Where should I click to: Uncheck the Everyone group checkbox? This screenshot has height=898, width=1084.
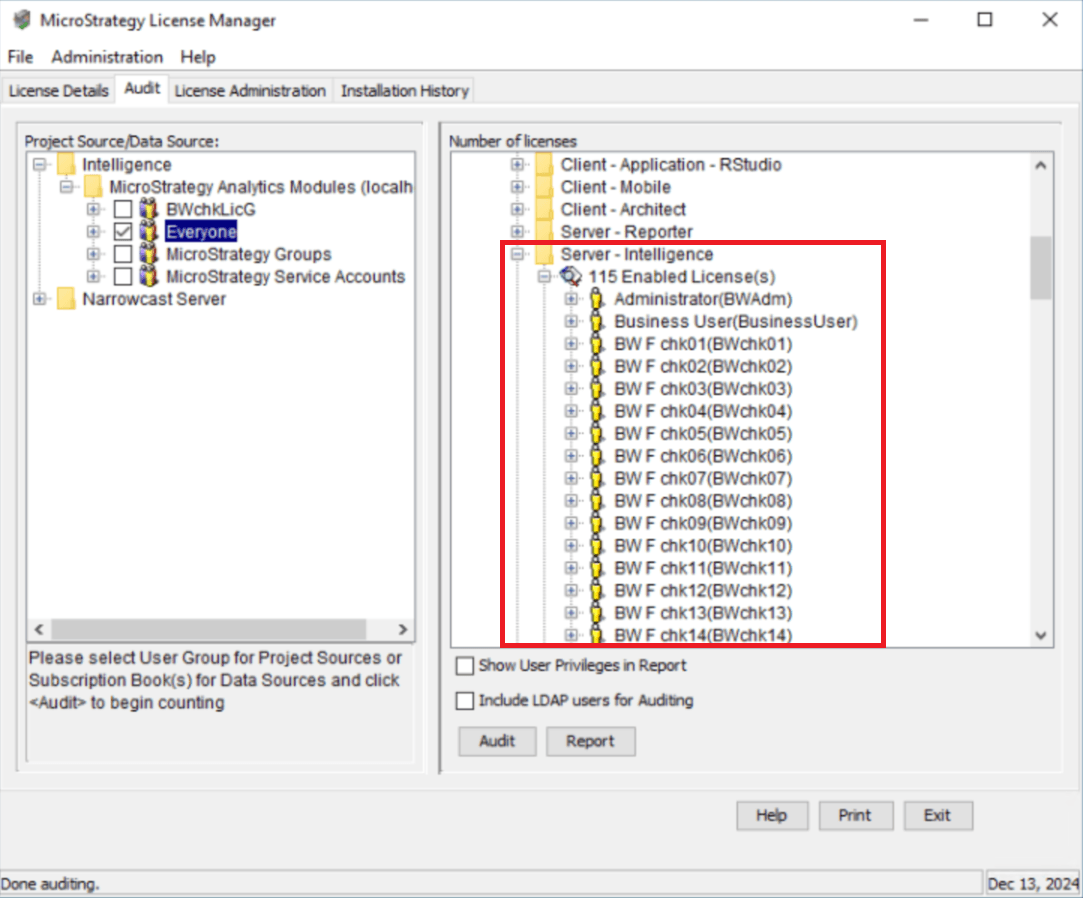pos(122,232)
